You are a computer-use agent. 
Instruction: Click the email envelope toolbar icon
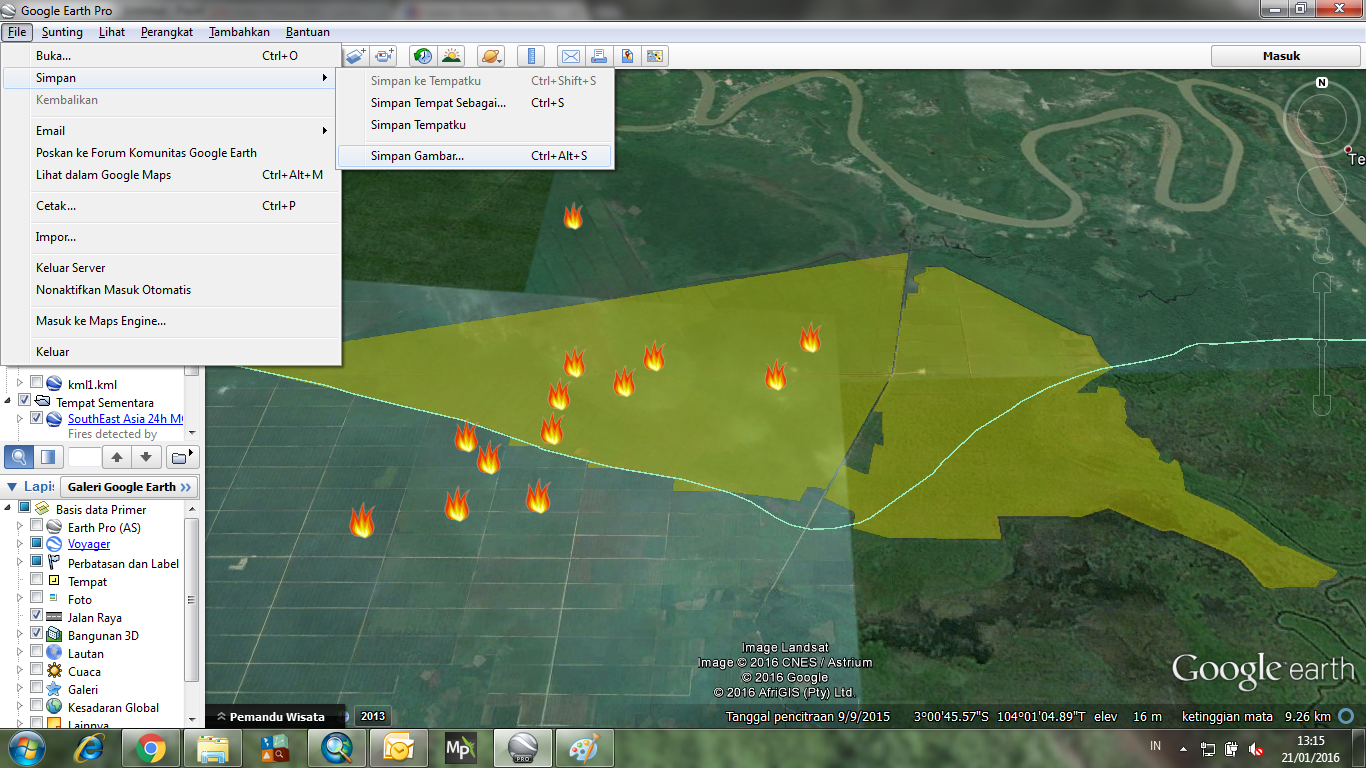tap(570, 56)
